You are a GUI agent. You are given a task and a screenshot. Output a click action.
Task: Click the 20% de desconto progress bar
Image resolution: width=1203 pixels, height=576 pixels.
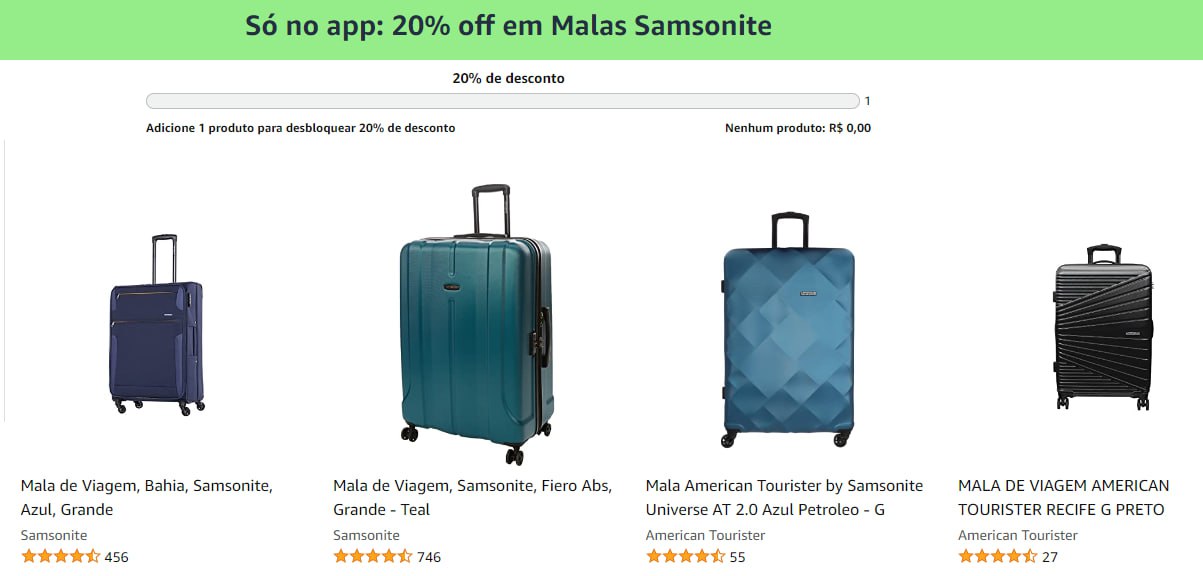(503, 101)
